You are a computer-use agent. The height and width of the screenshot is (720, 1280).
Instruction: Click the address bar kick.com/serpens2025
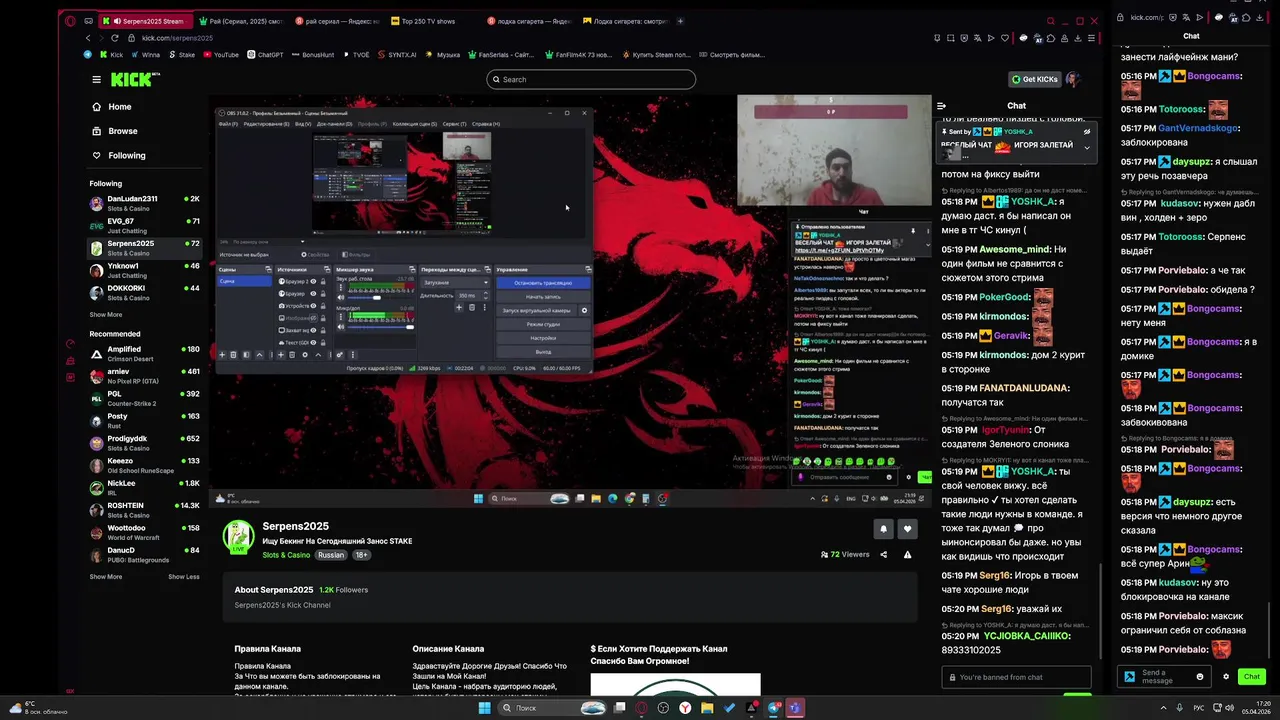pyautogui.click(x=177, y=38)
